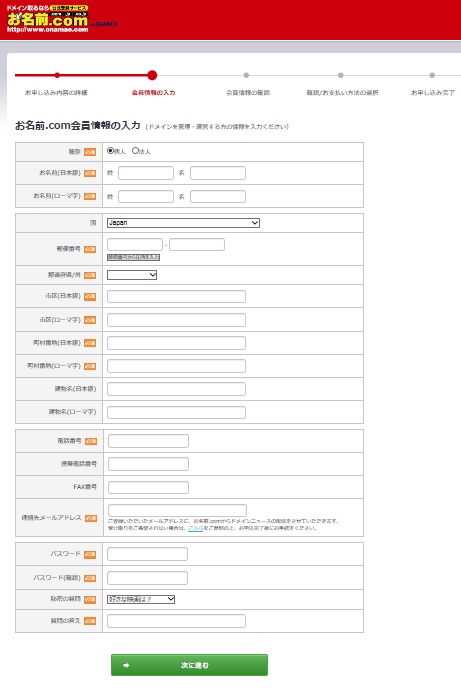
Task: Click the required badge next to 郵便番号
Action: pos(90,249)
